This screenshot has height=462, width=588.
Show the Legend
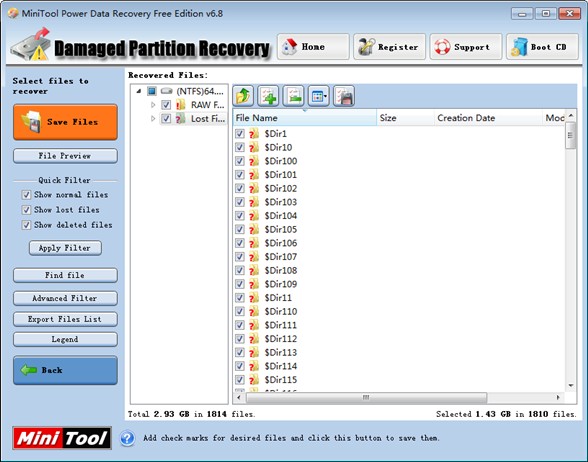tap(65, 339)
